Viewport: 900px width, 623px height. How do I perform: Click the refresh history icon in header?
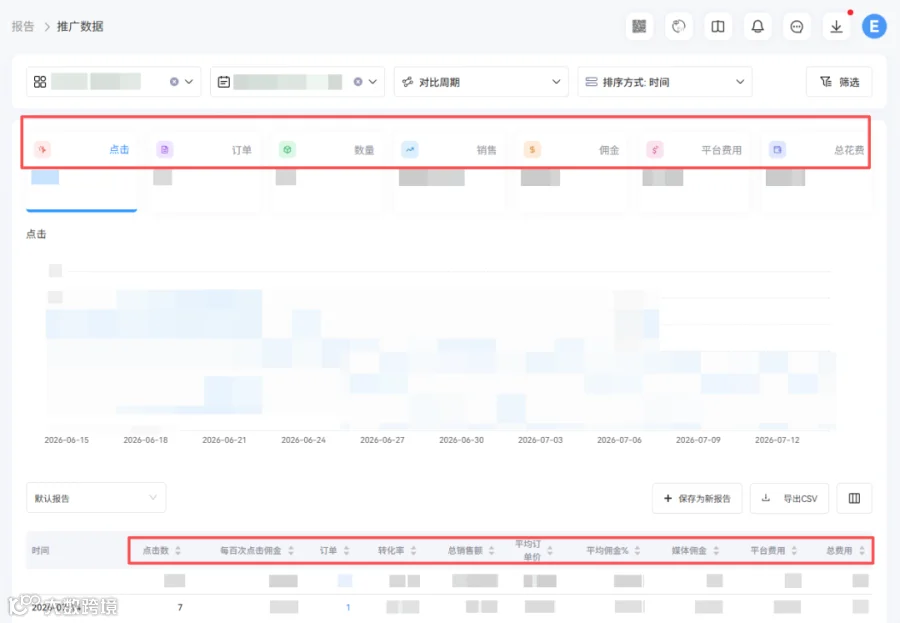pos(678,26)
